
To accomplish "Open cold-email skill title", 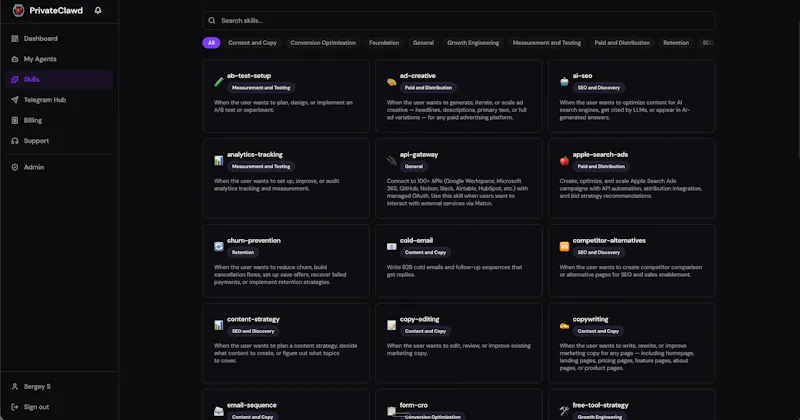I will (416, 240).
